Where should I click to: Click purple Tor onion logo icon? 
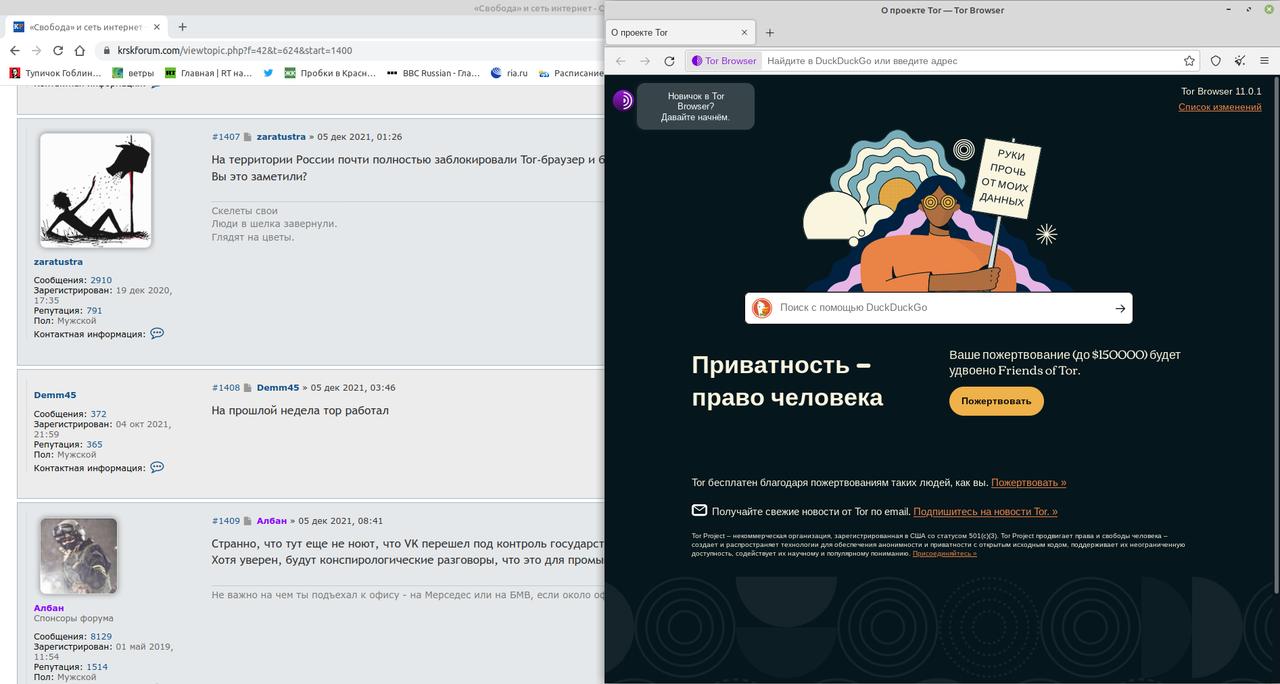pyautogui.click(x=622, y=100)
